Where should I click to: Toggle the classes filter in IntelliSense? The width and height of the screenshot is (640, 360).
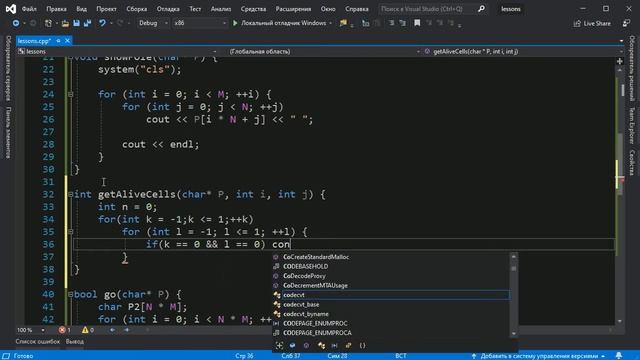[321, 345]
